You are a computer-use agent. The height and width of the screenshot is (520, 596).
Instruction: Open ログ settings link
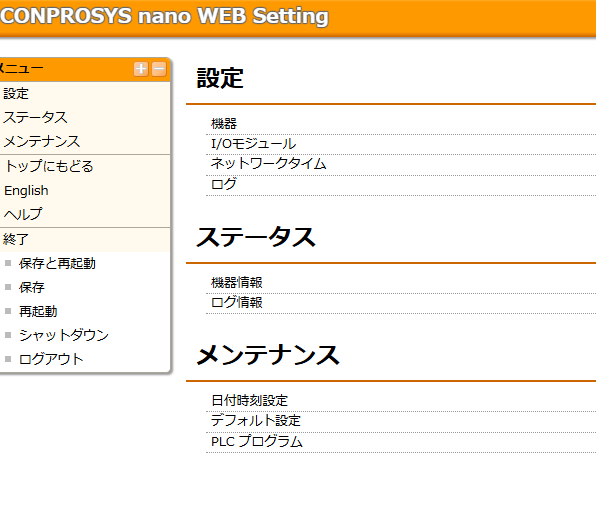(x=224, y=184)
